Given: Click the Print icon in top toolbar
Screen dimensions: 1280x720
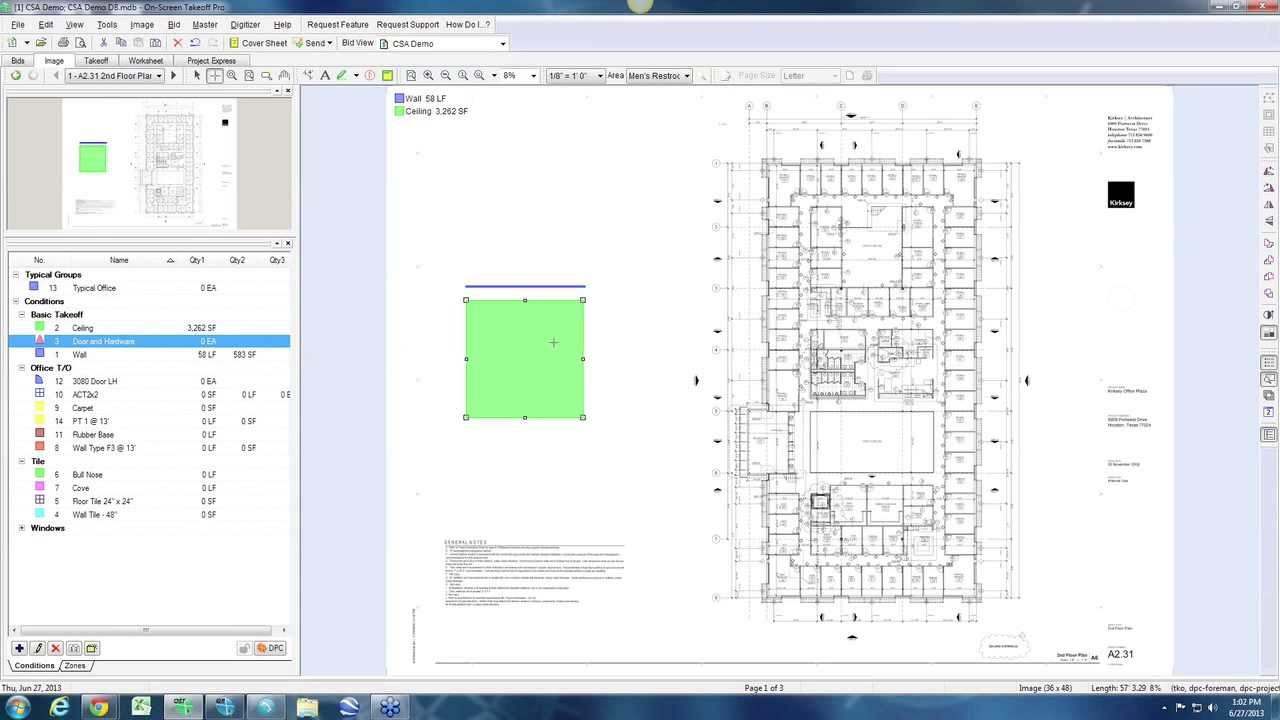Looking at the screenshot, I should click(63, 43).
